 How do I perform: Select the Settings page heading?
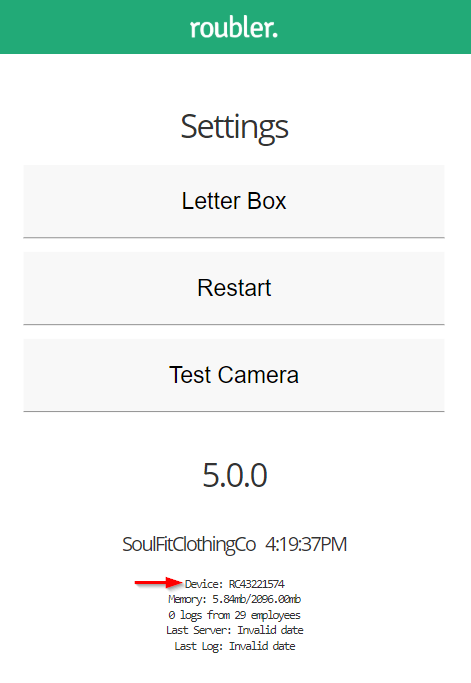(234, 128)
